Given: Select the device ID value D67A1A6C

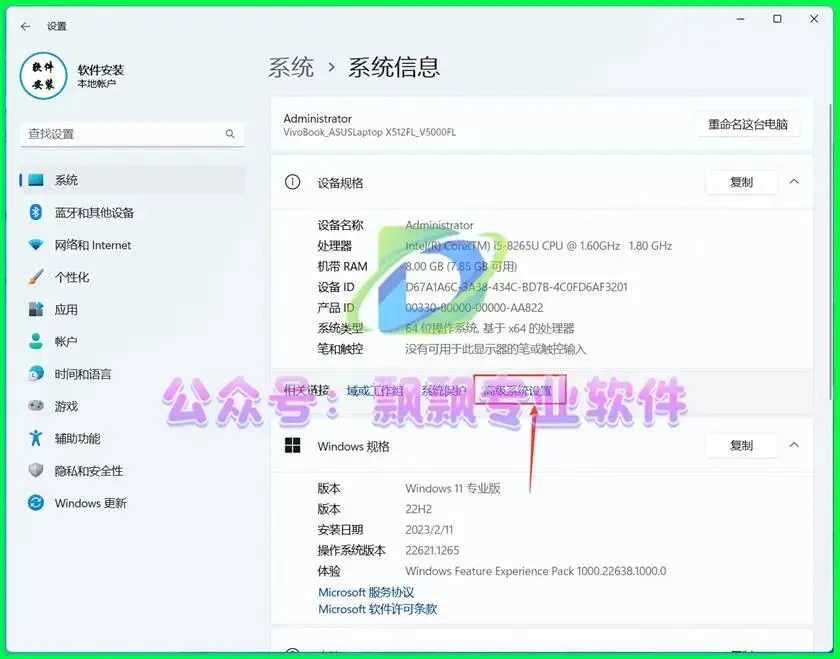Looking at the screenshot, I should pyautogui.click(x=516, y=287).
